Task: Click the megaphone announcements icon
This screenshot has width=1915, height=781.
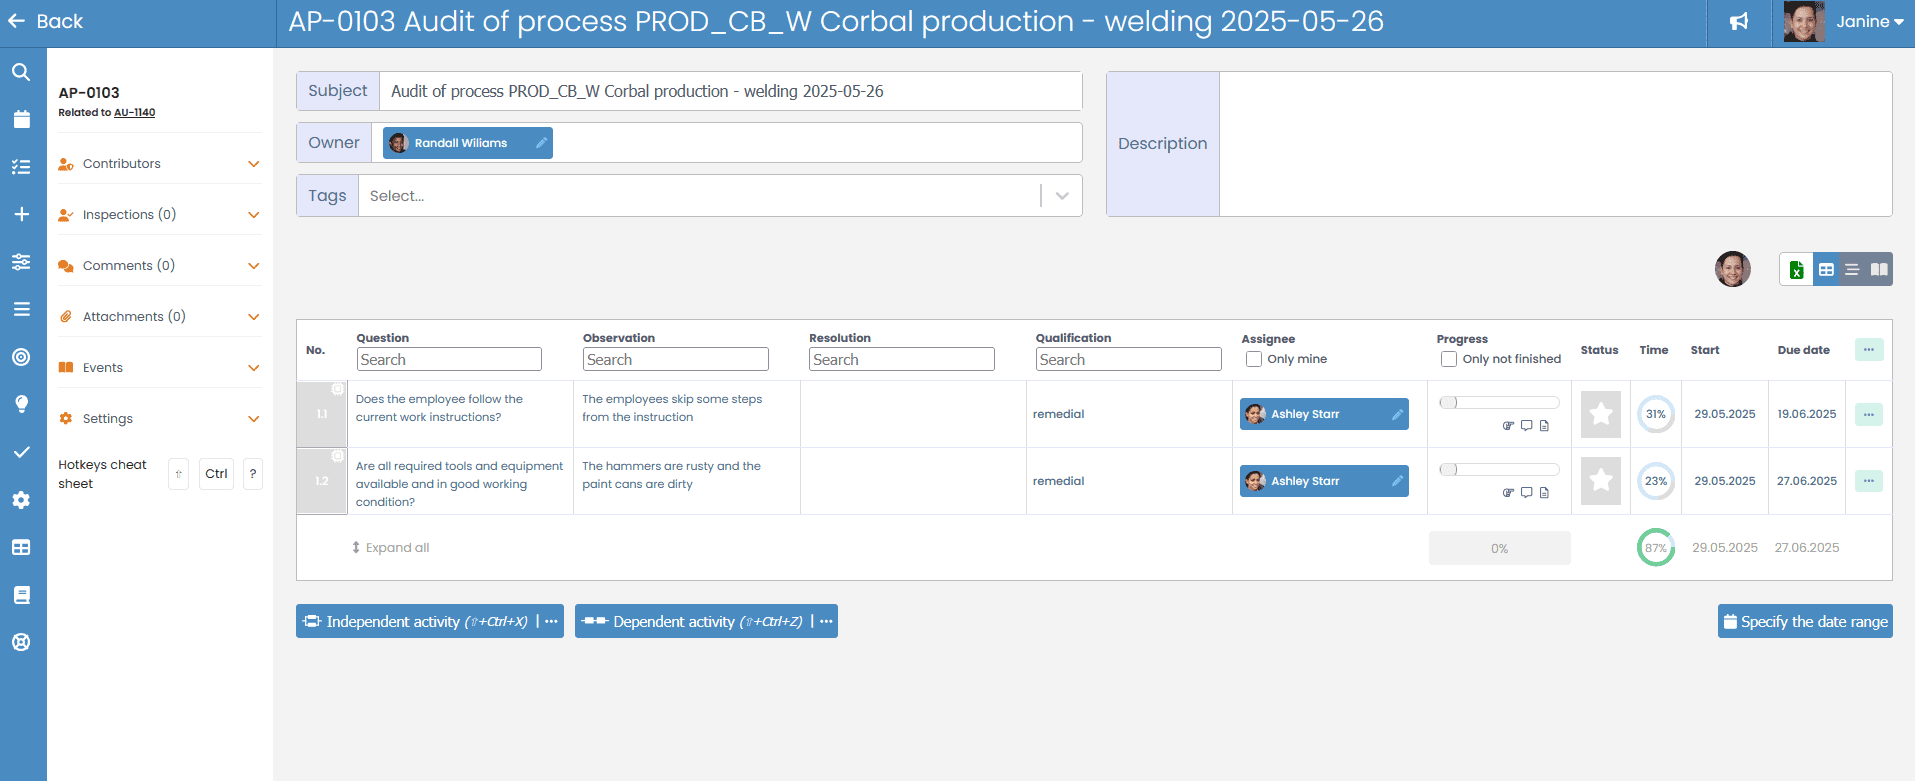Action: pos(1739,22)
